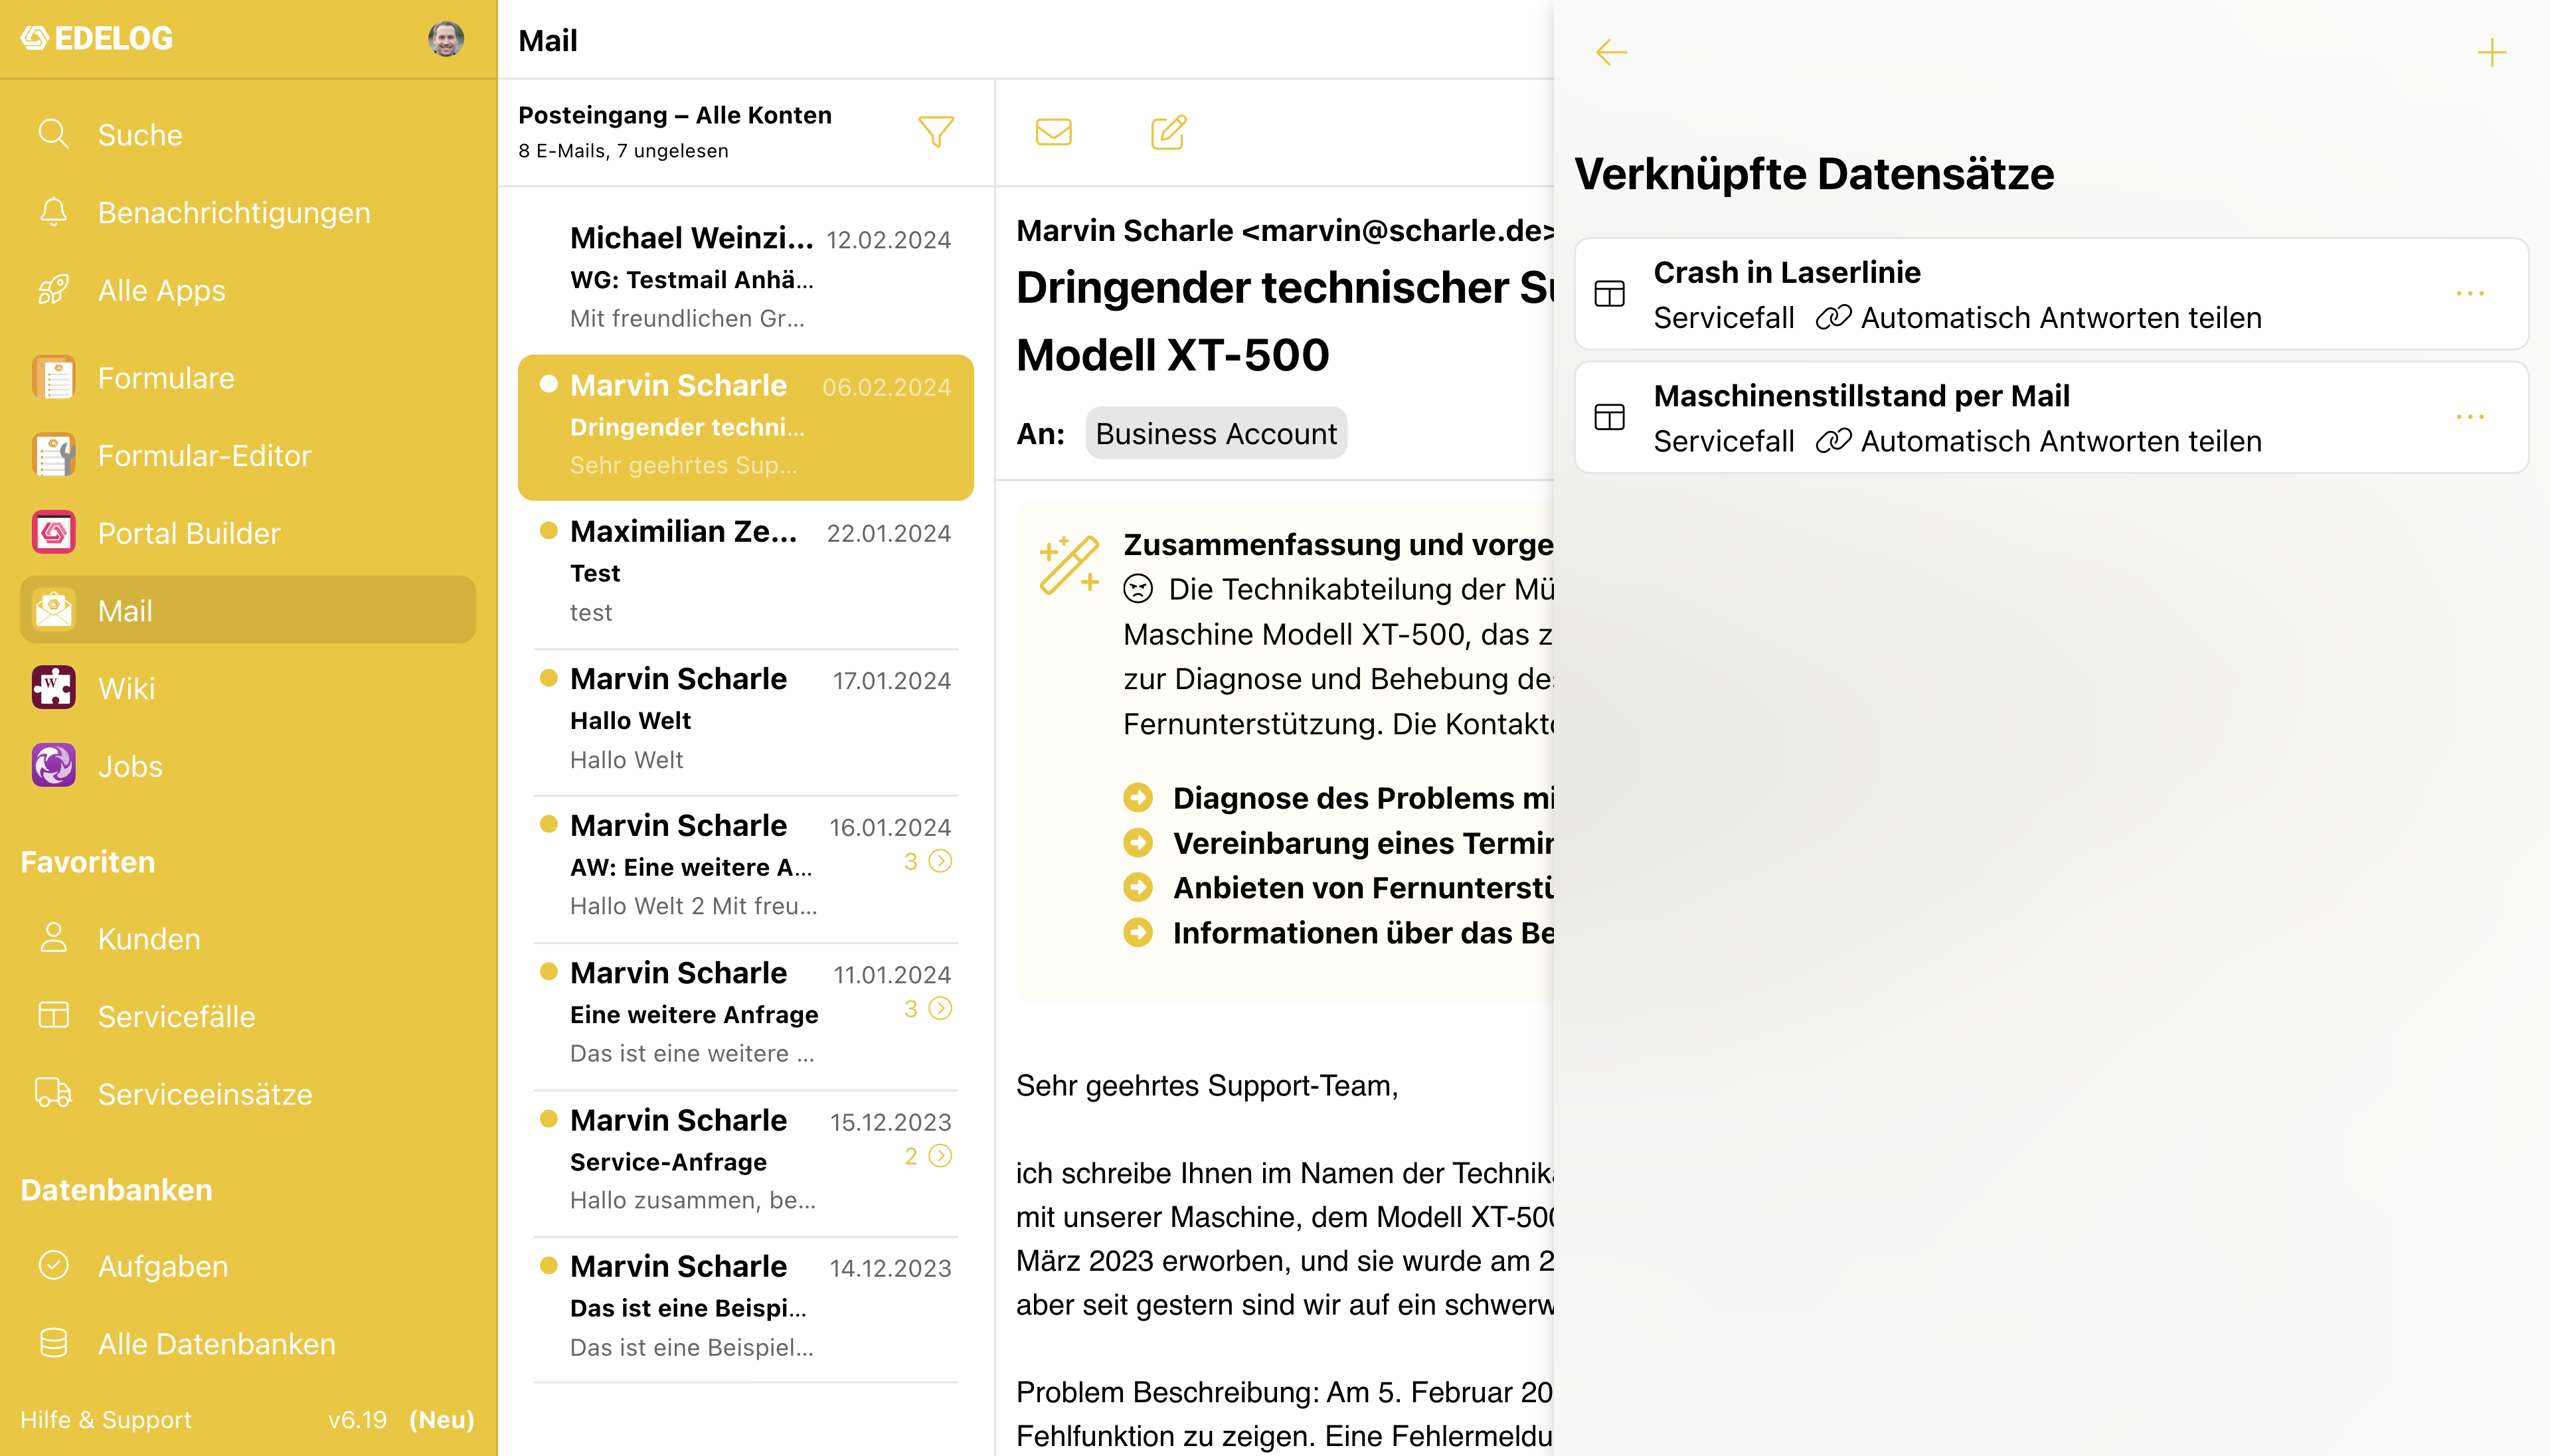Open Serviceeinsätze in favorites
This screenshot has width=2550, height=1456.
pyautogui.click(x=248, y=1094)
